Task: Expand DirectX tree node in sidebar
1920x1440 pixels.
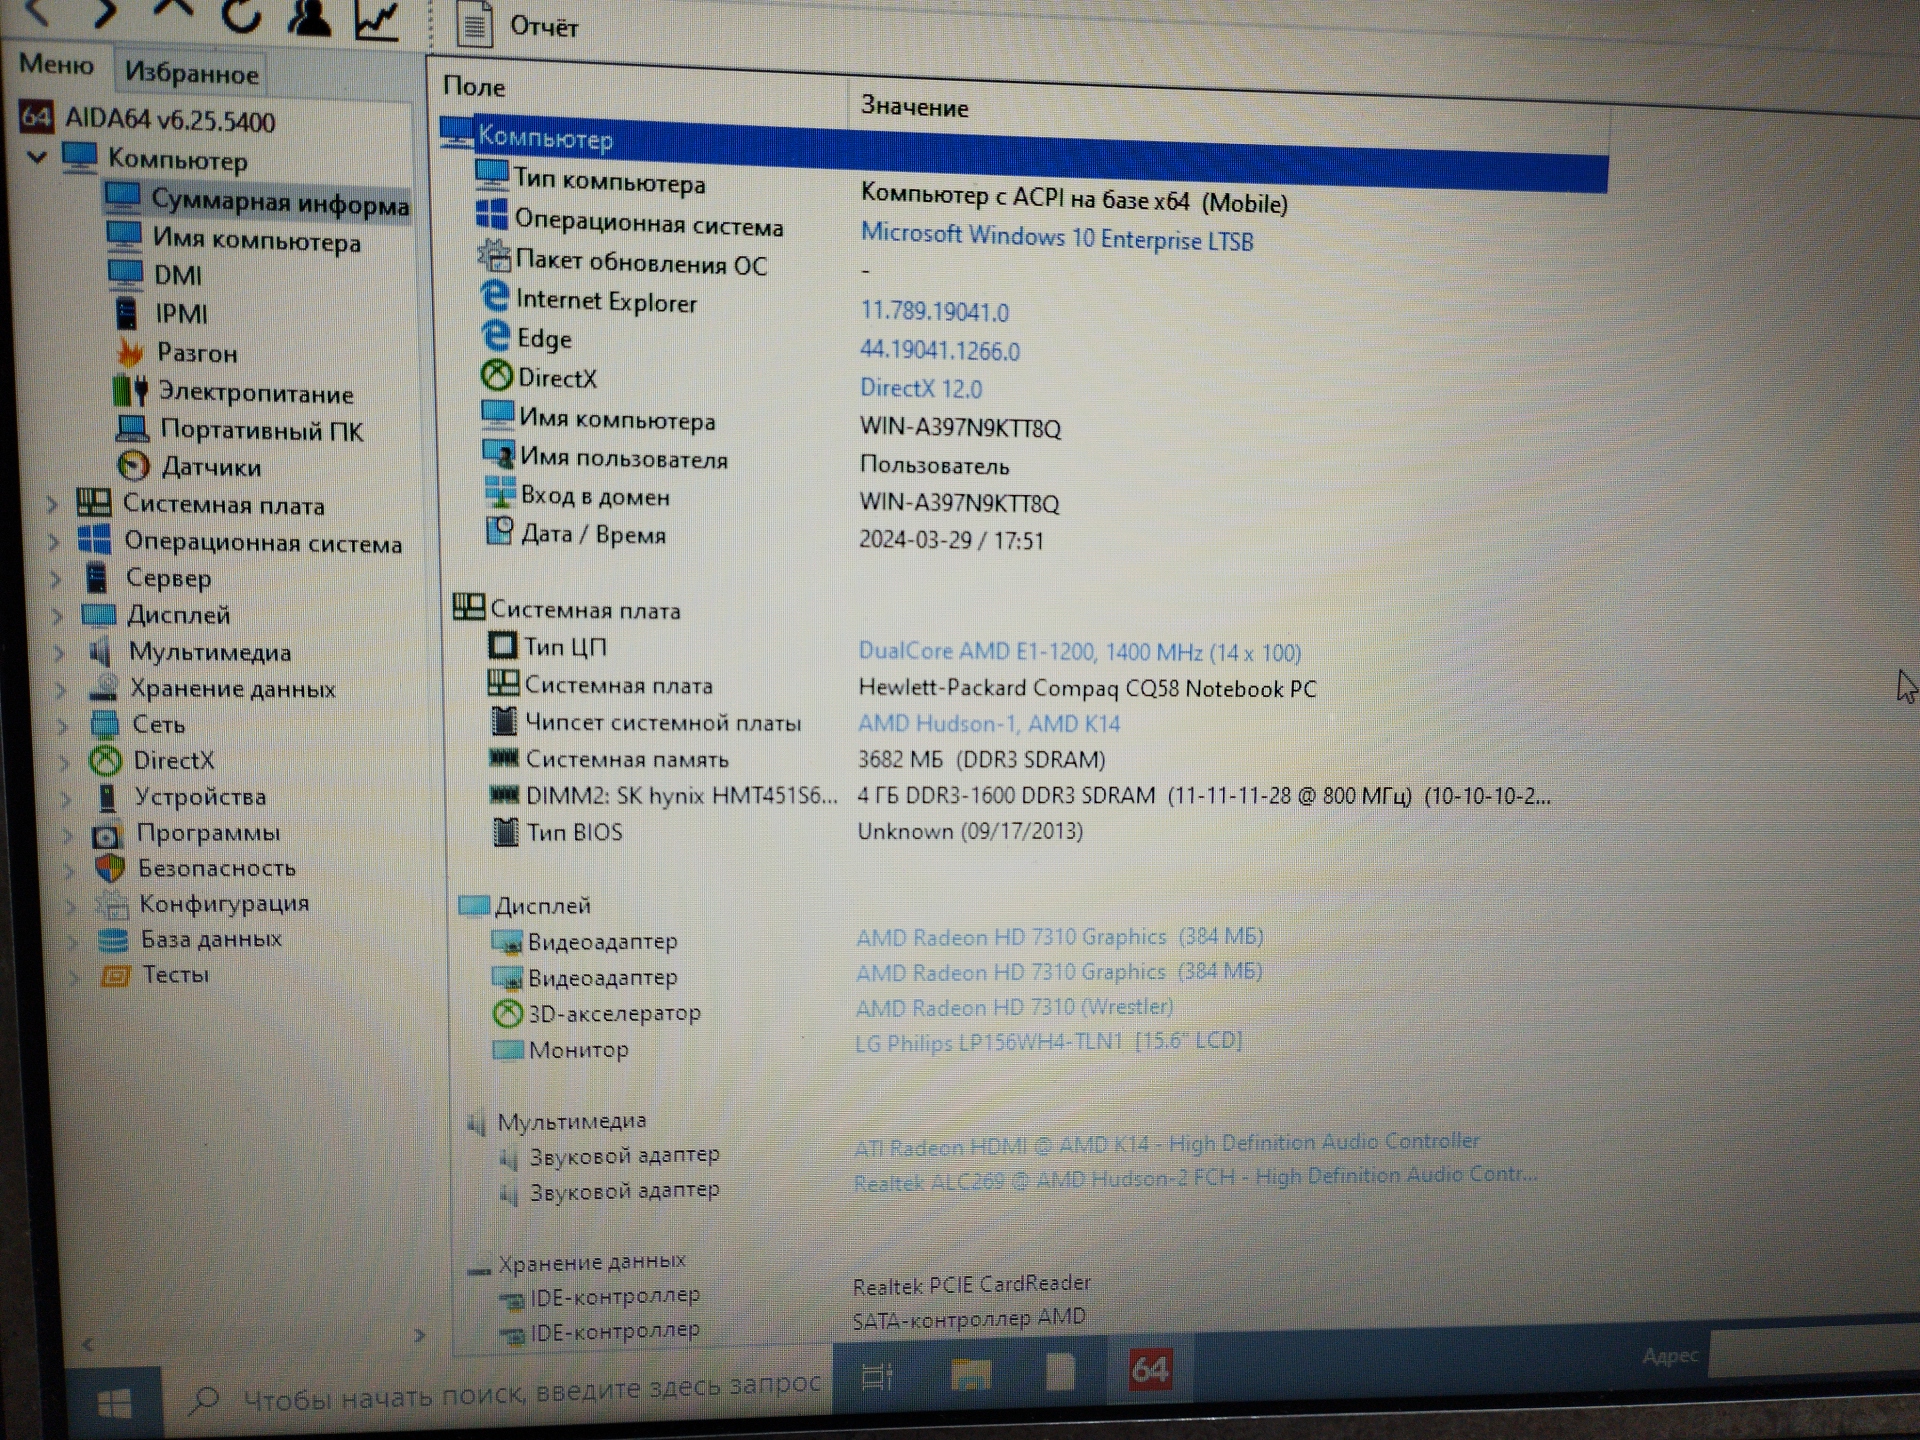Action: click(64, 763)
